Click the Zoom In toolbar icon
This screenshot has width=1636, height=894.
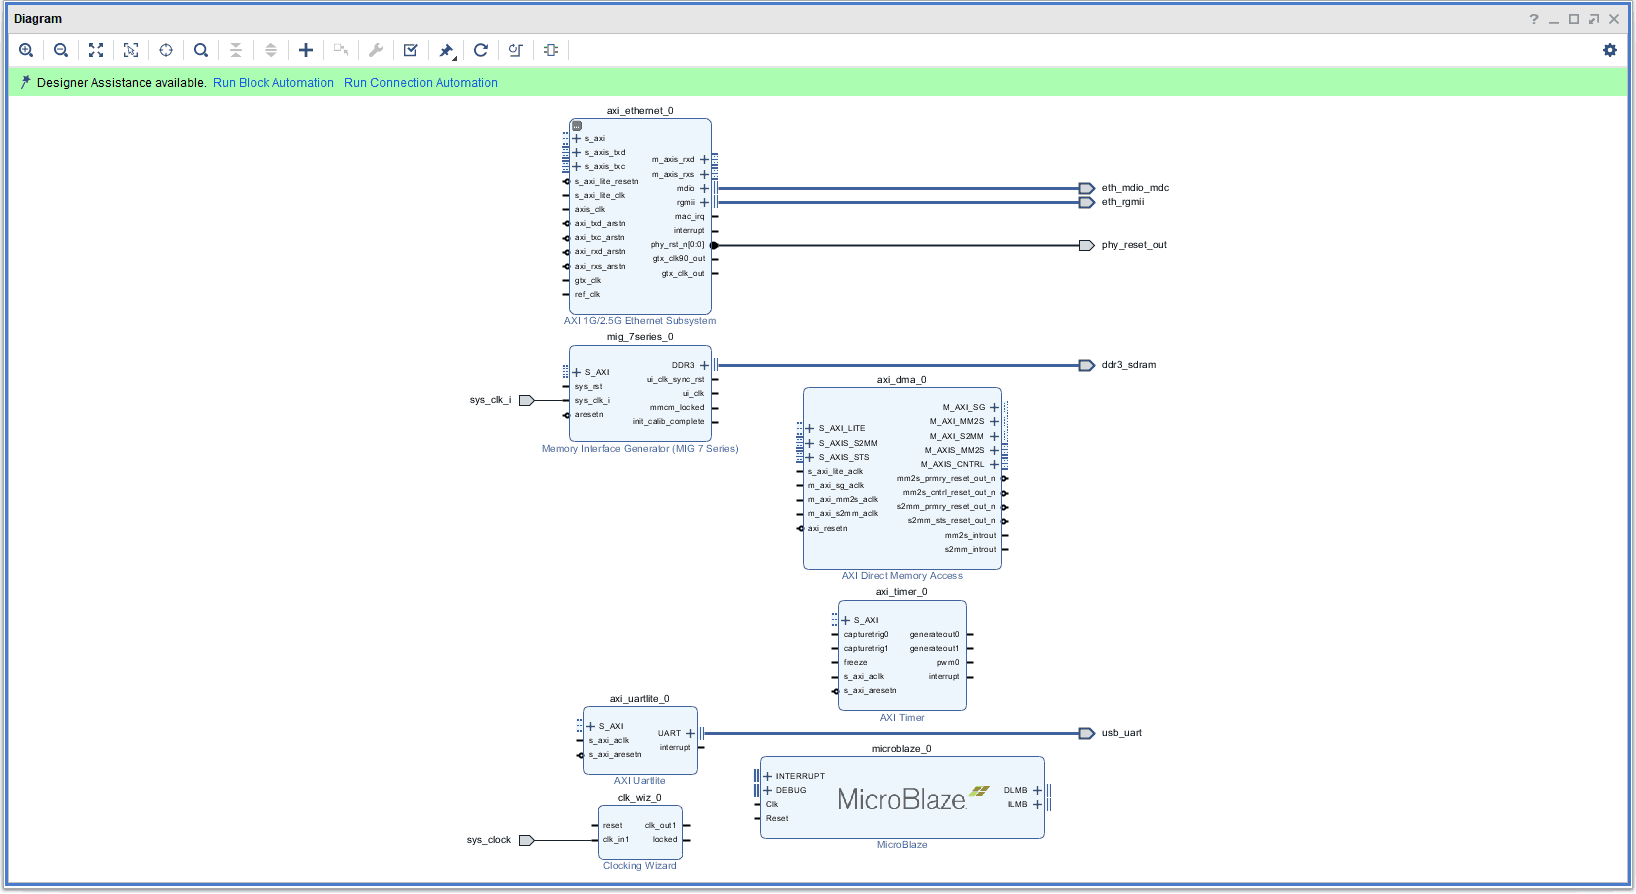pyautogui.click(x=26, y=50)
